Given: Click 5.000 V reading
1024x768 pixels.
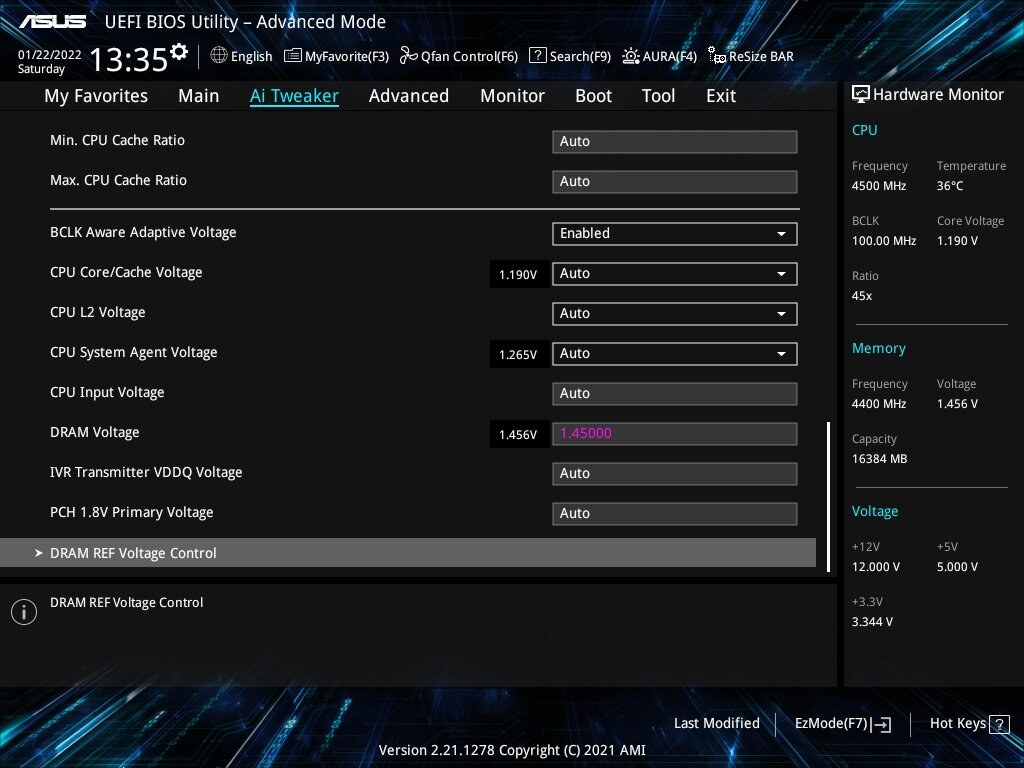Looking at the screenshot, I should [957, 567].
